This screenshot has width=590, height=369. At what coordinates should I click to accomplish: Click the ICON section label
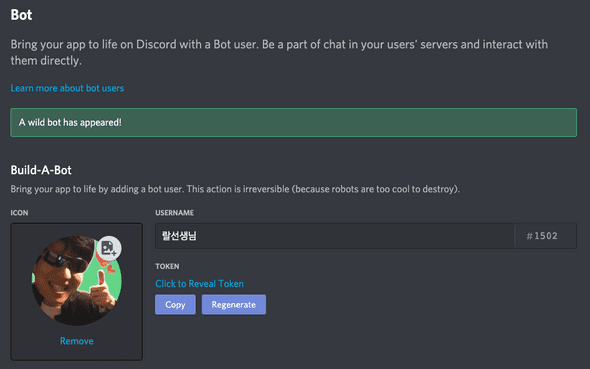tap(19, 213)
